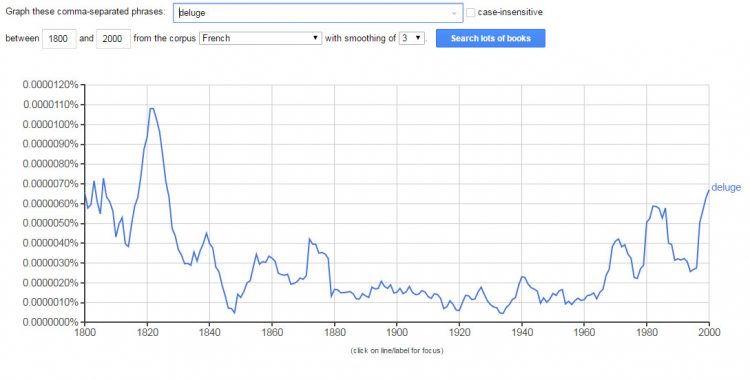The image size is (750, 380).
Task: Click the end year field showing 2000
Action: pos(113,39)
